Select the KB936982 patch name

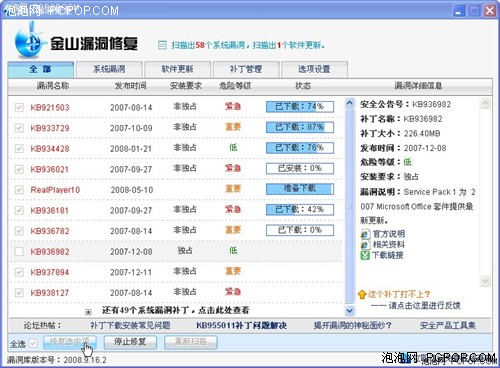50,252
